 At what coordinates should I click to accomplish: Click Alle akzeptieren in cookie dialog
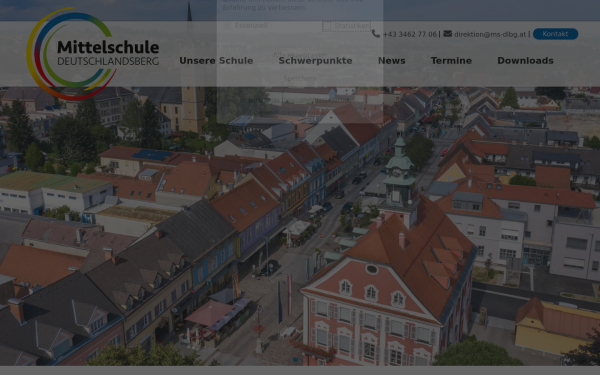click(300, 55)
